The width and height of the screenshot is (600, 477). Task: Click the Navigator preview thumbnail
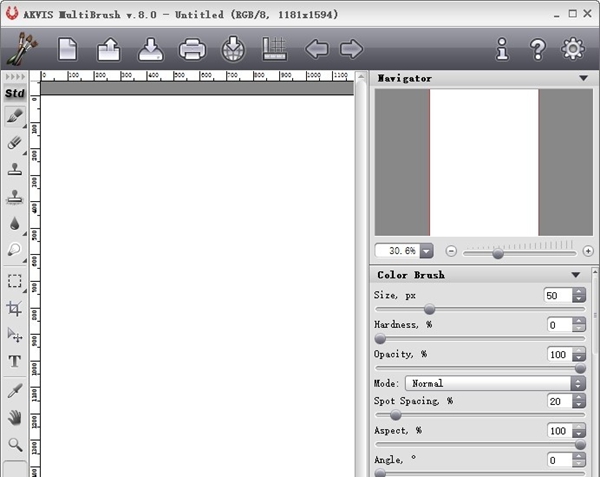coord(484,162)
